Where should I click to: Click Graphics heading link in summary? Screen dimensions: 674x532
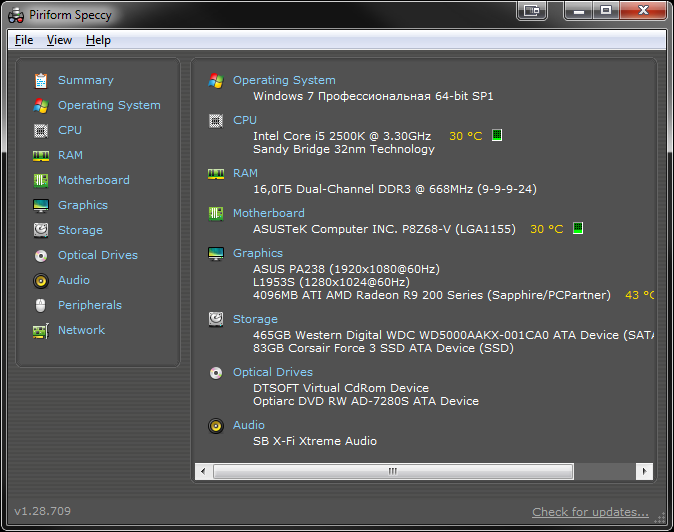[x=258, y=253]
